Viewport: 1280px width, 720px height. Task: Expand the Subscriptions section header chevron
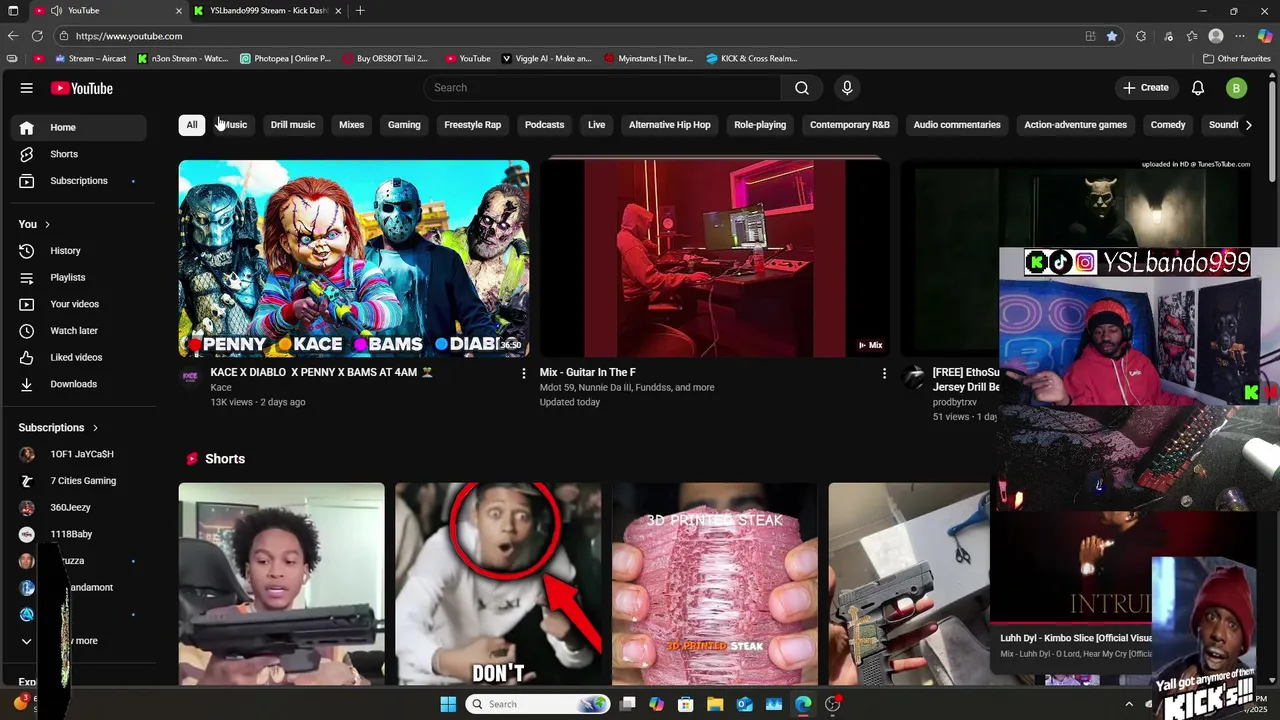(x=95, y=428)
